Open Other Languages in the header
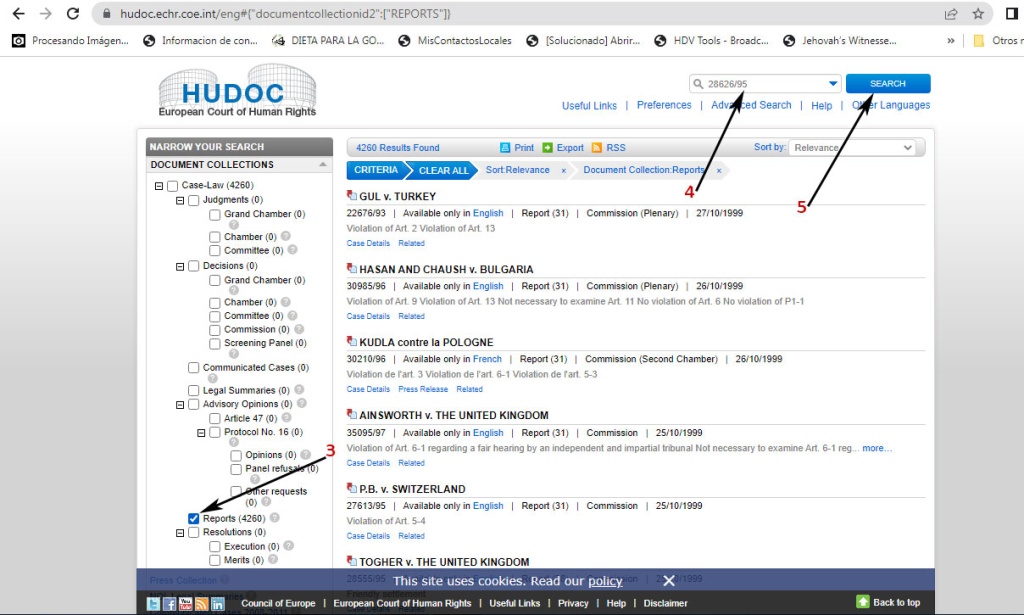 [891, 105]
